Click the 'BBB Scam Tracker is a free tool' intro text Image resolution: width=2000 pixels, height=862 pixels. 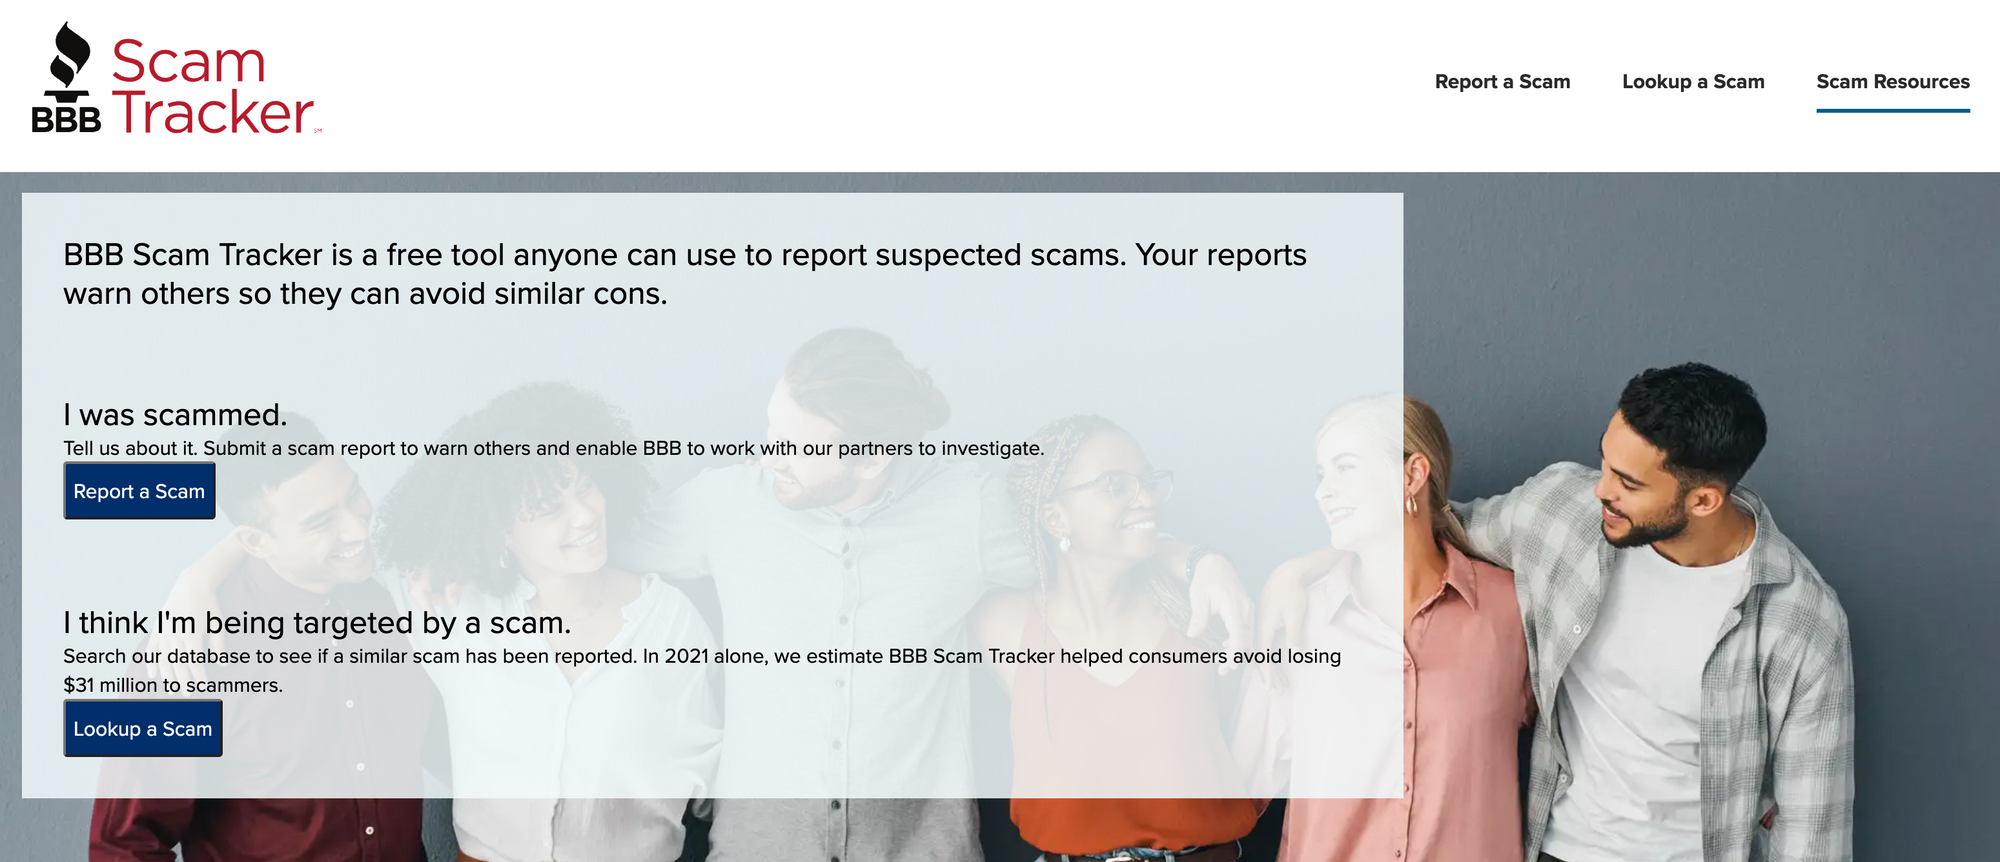click(x=685, y=274)
